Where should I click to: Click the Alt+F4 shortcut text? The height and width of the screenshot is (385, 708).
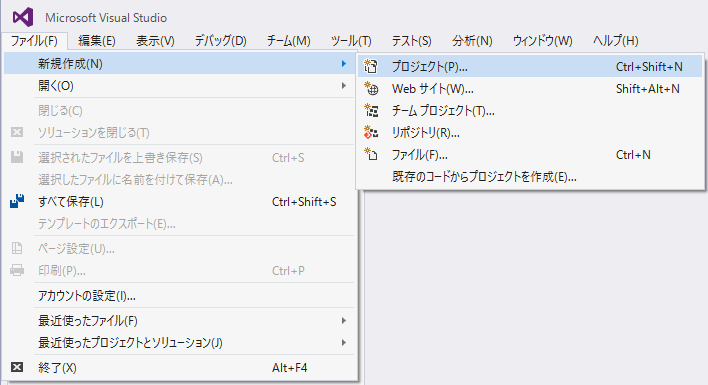point(289,368)
